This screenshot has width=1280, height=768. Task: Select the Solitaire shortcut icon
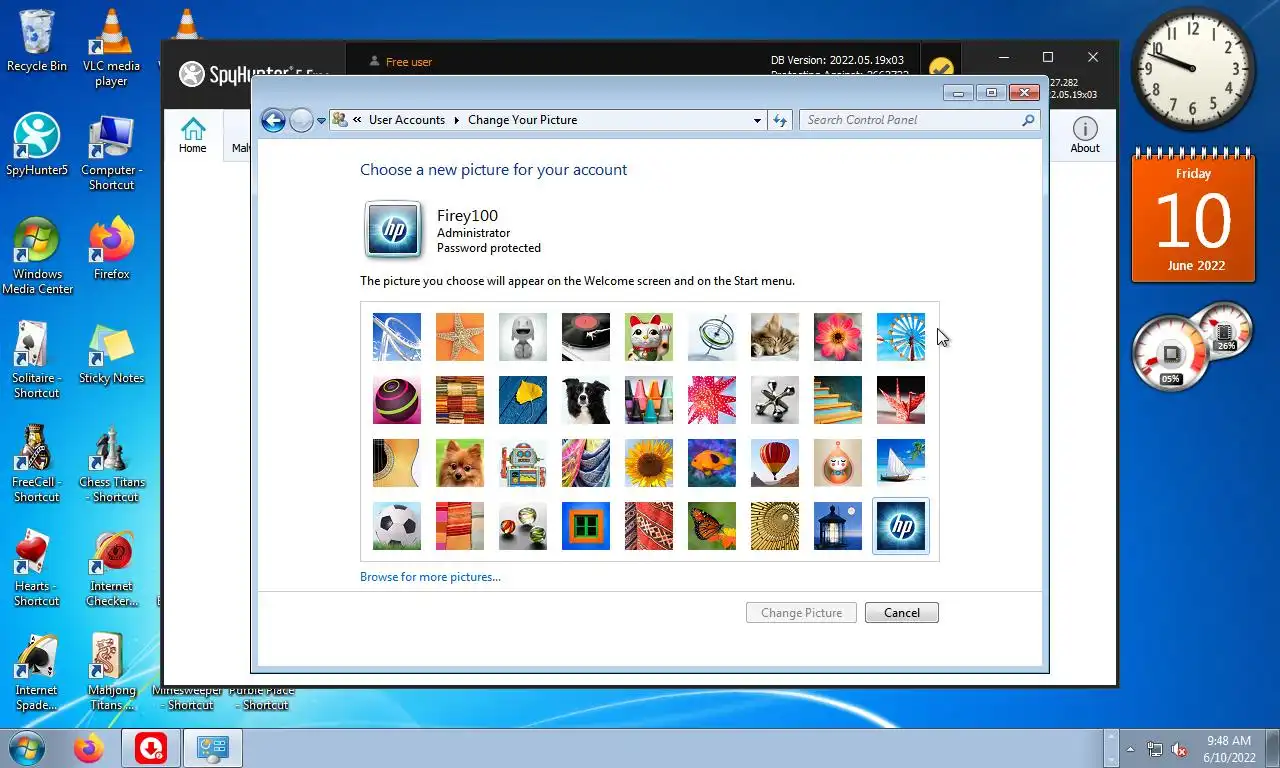[x=37, y=360]
